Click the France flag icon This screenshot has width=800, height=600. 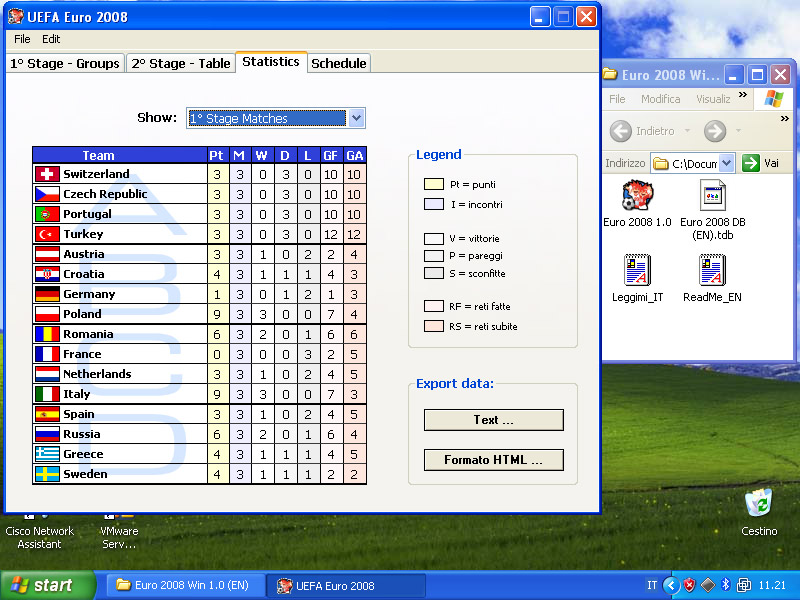click(47, 354)
